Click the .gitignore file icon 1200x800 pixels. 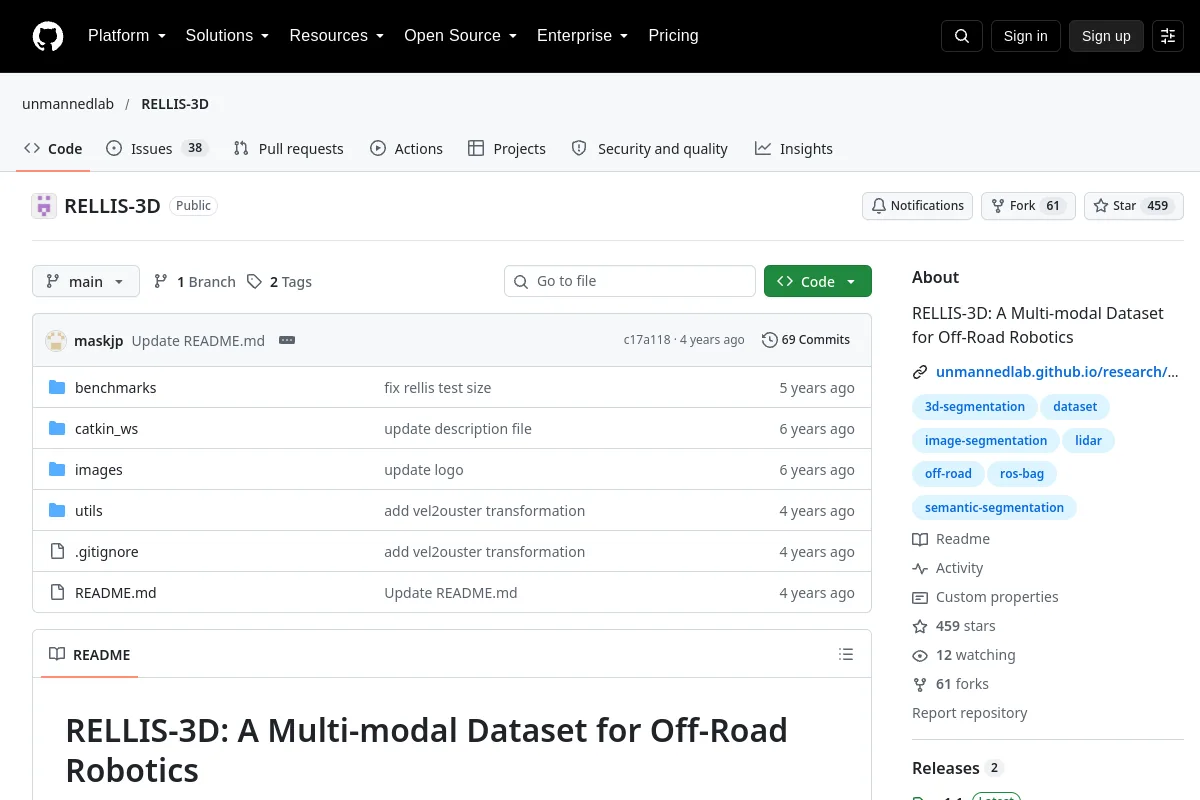click(x=57, y=552)
